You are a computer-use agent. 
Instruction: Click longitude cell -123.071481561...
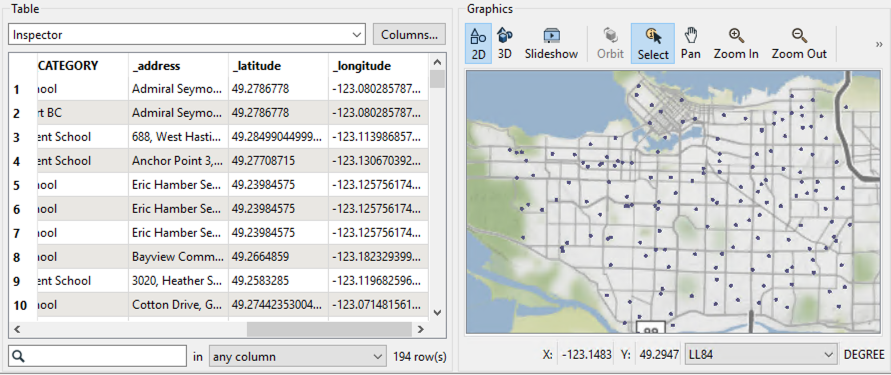click(378, 305)
